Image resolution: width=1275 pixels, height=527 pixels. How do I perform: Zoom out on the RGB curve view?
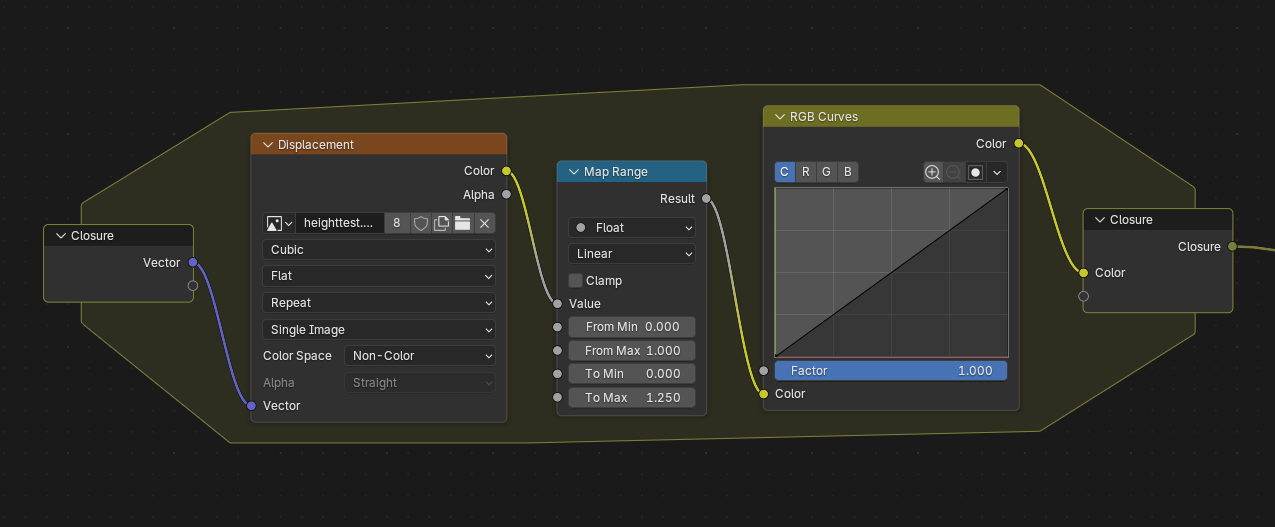(953, 172)
